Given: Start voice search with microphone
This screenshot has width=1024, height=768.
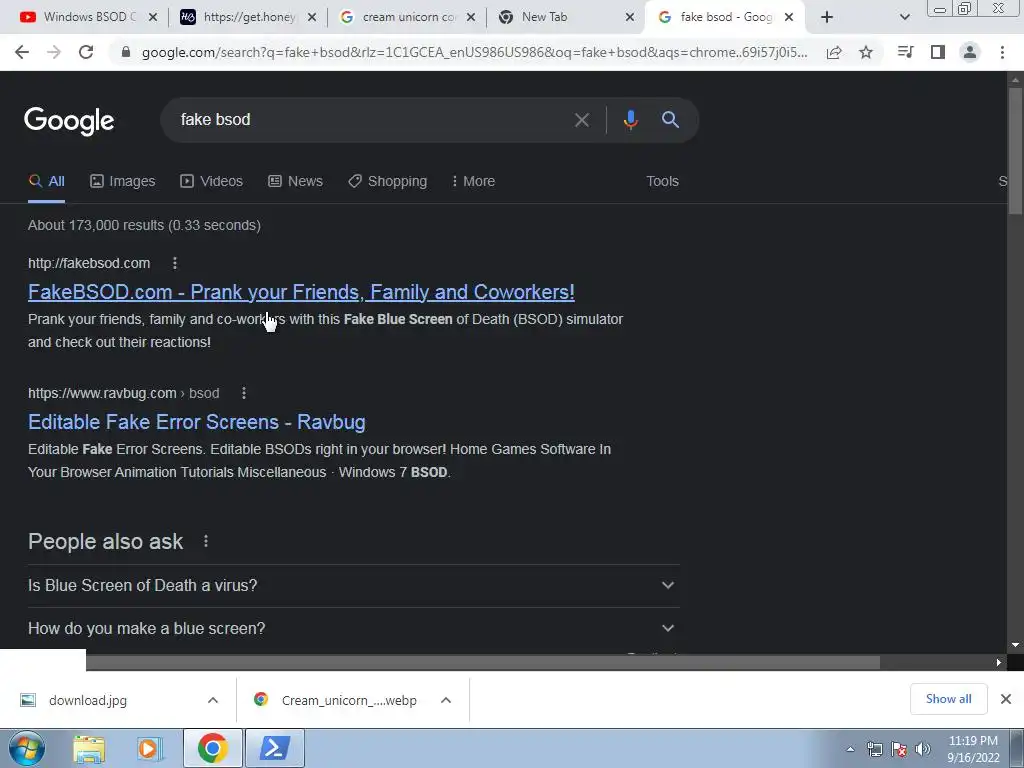Looking at the screenshot, I should pyautogui.click(x=630, y=120).
